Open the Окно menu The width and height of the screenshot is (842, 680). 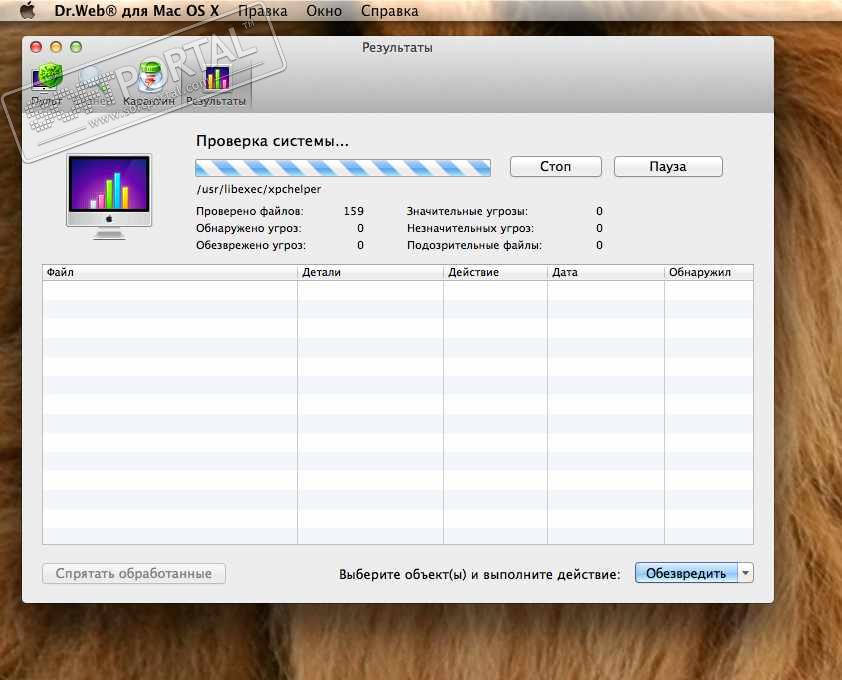[x=324, y=11]
